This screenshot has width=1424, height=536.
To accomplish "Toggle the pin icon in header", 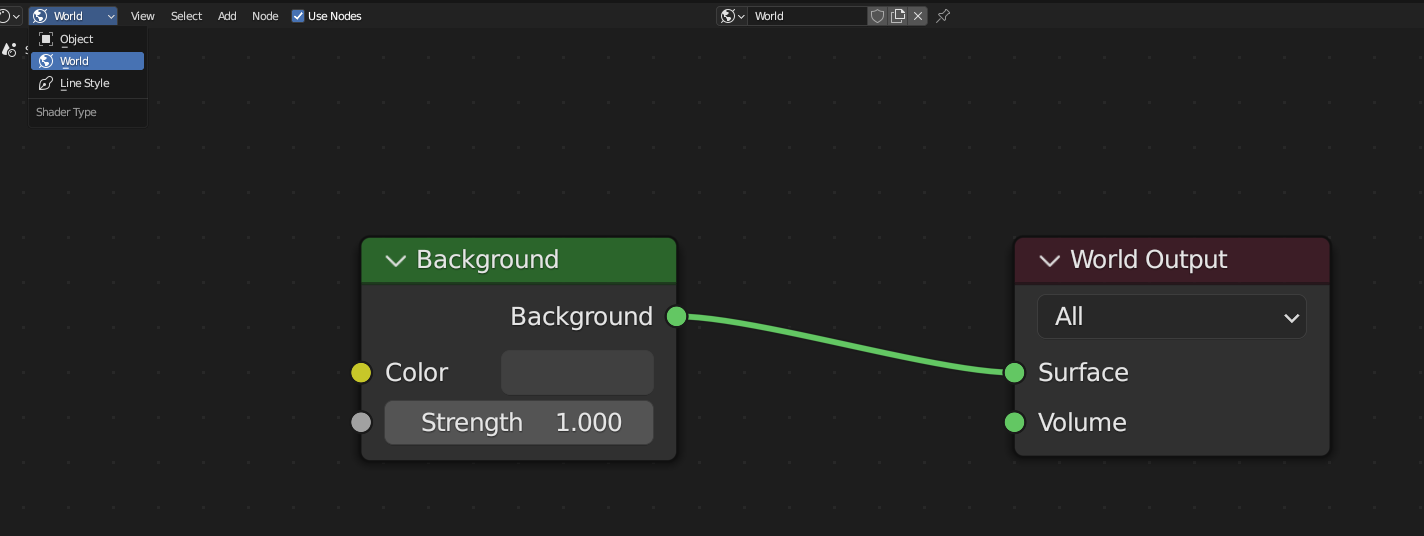I will pyautogui.click(x=943, y=16).
